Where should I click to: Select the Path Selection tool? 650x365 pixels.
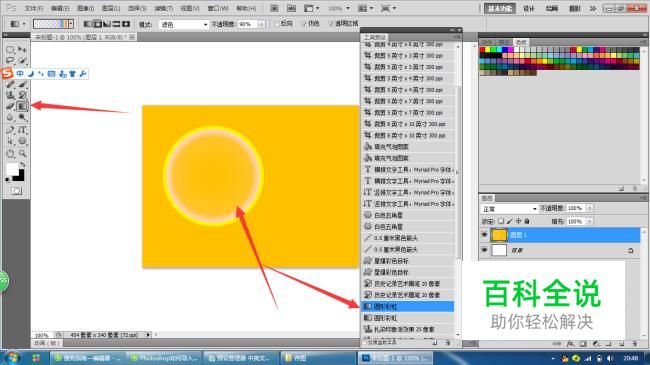click(10, 141)
